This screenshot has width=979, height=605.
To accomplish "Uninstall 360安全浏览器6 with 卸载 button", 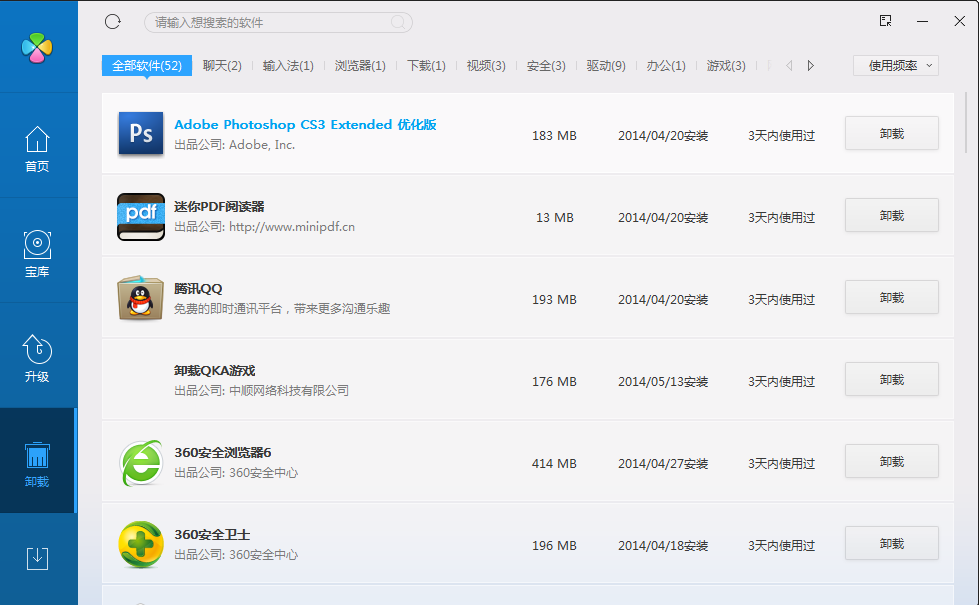I will (891, 461).
